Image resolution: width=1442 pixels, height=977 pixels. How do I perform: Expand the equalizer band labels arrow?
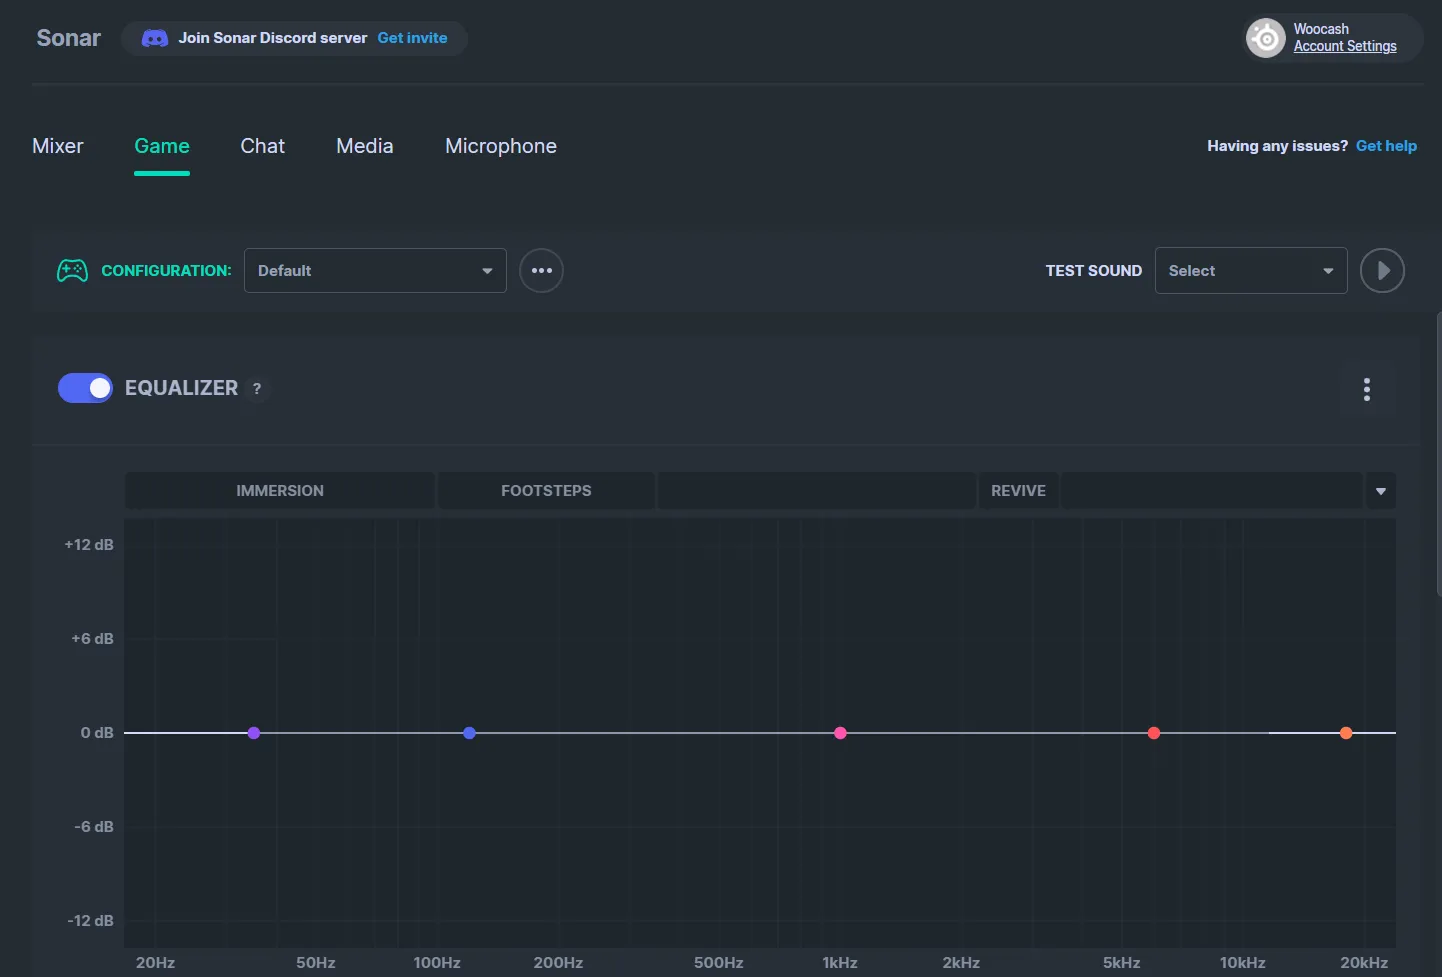point(1381,491)
